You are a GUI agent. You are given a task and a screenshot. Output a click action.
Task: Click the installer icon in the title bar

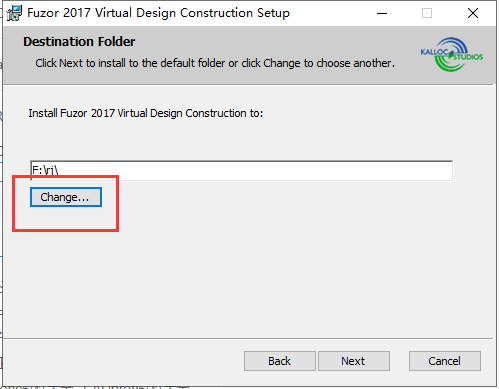(14, 13)
